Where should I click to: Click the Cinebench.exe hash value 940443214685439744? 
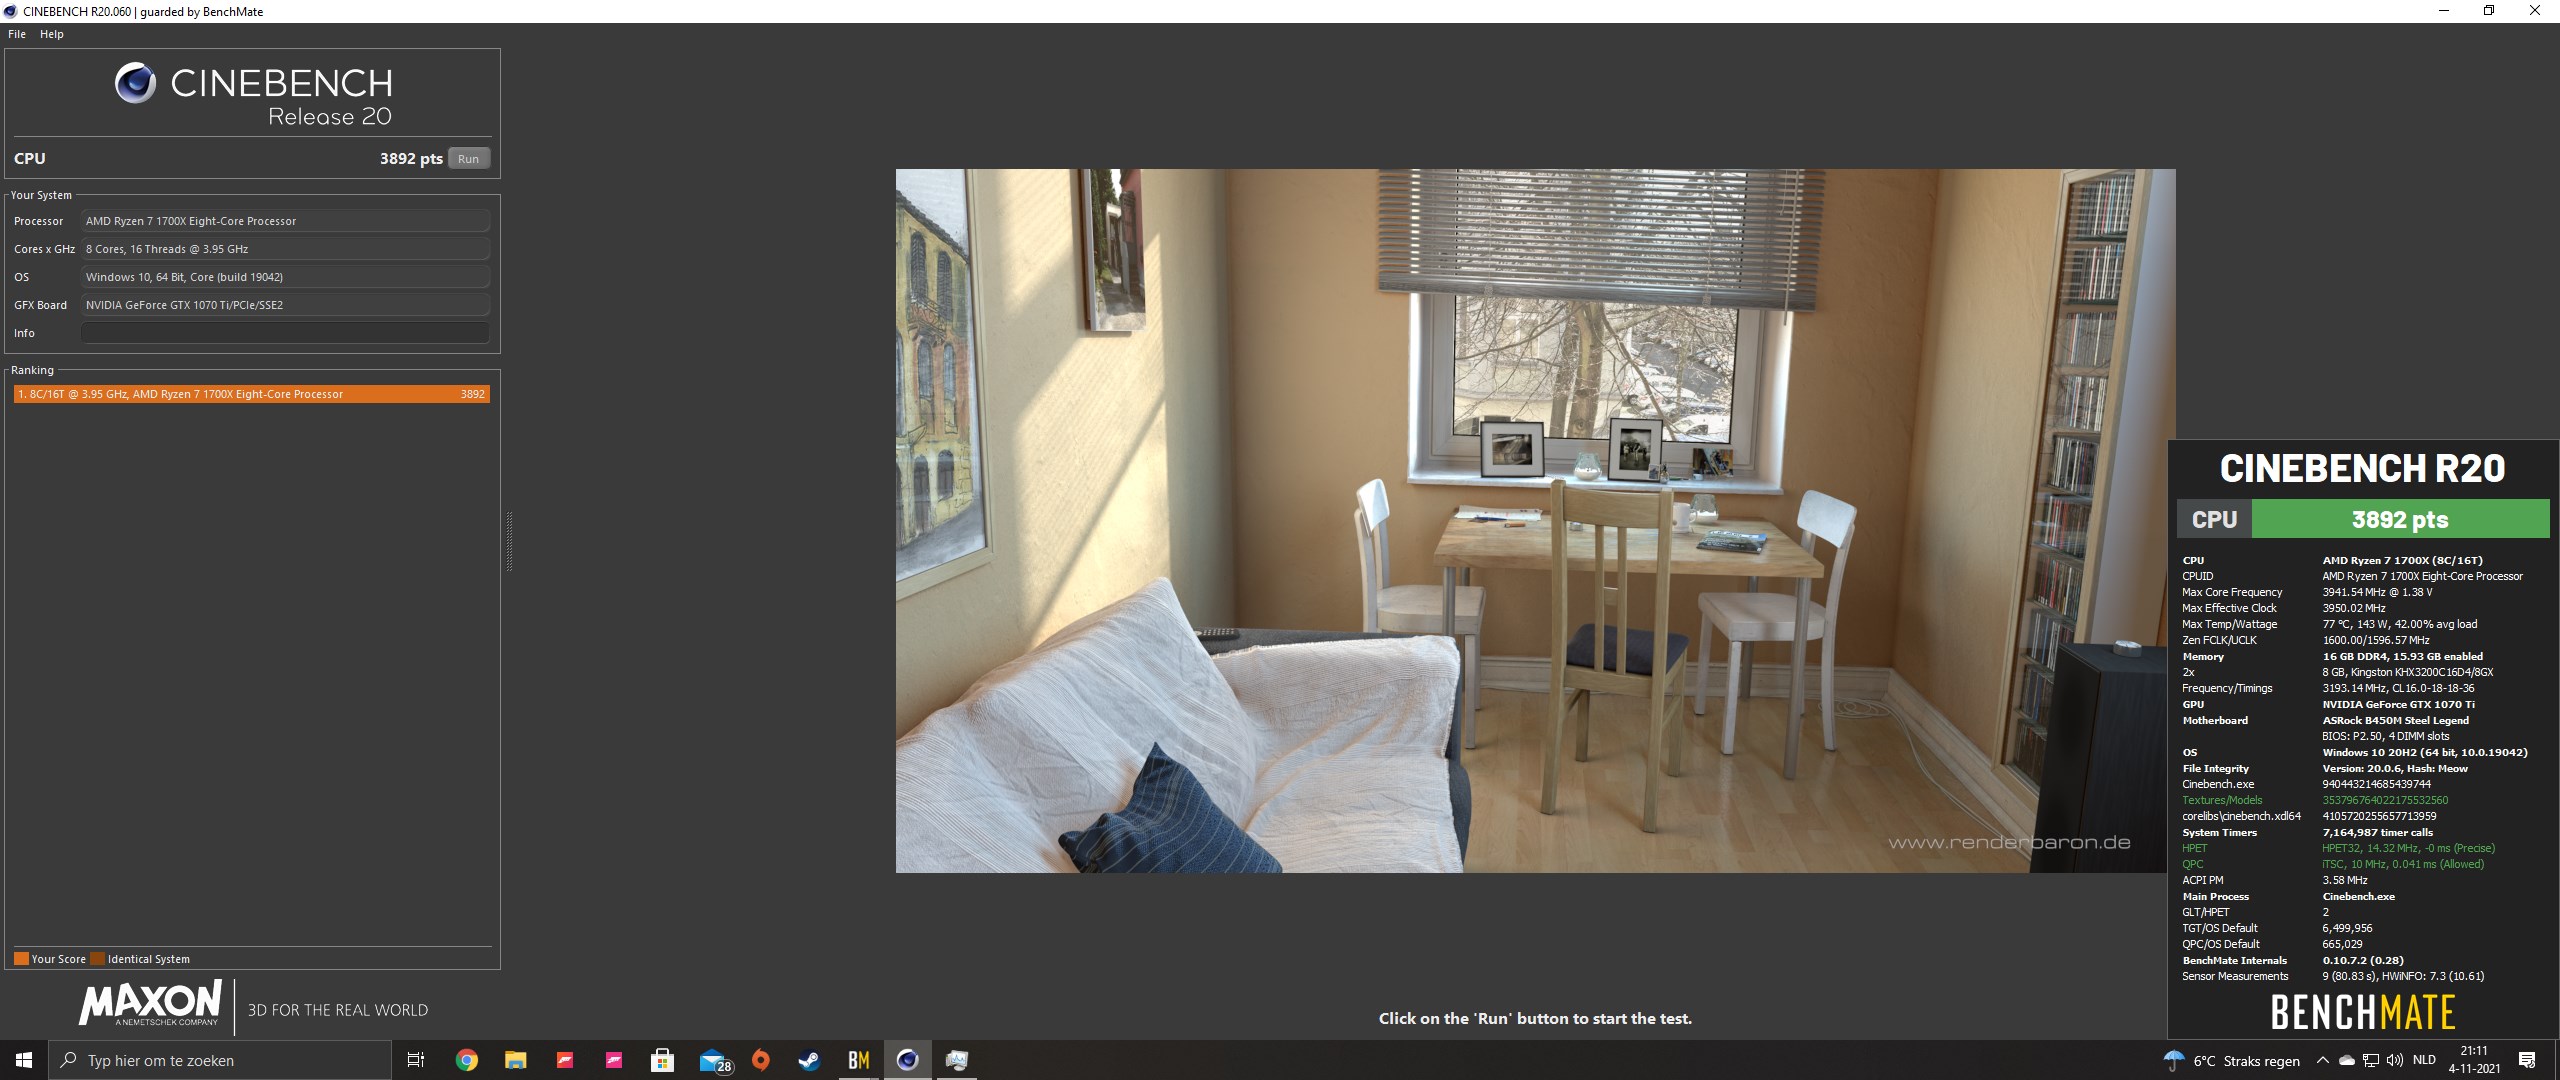click(x=2376, y=784)
